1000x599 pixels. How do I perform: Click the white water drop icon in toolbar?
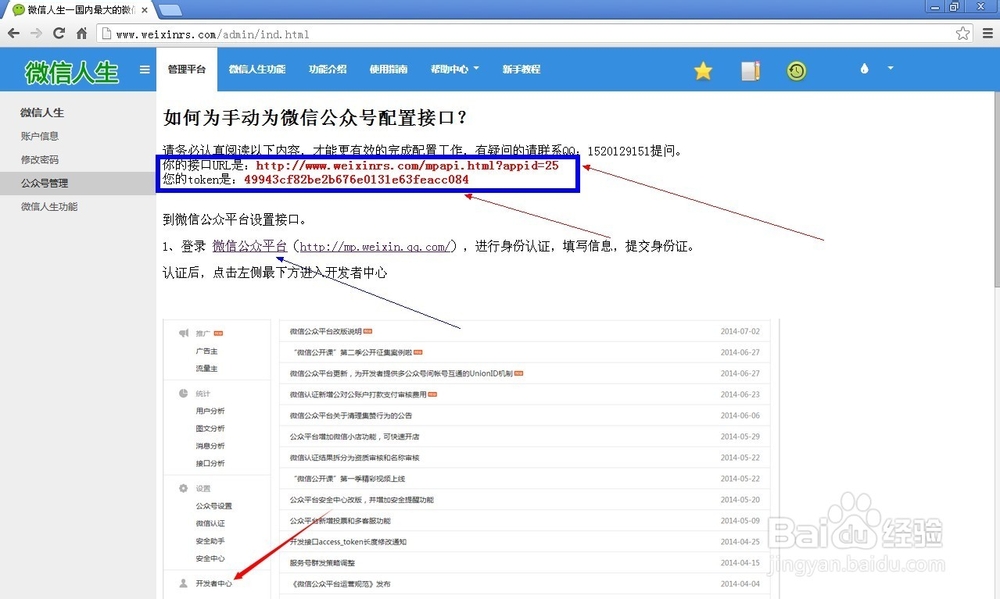pyautogui.click(x=862, y=70)
